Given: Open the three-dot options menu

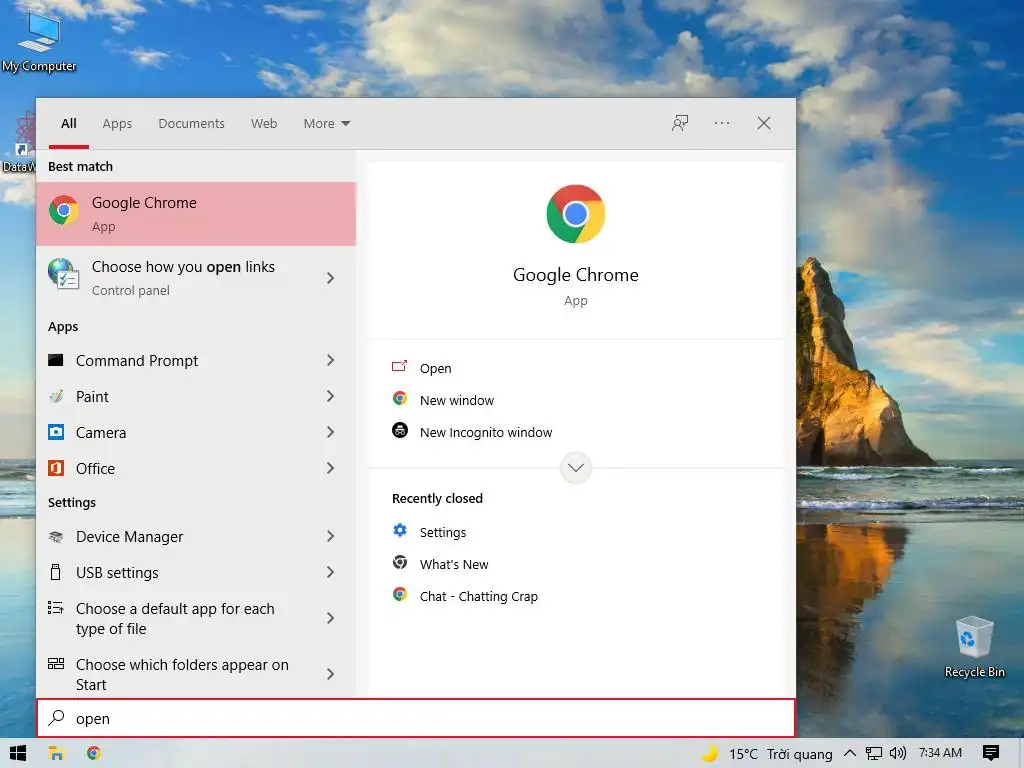Looking at the screenshot, I should tap(722, 123).
